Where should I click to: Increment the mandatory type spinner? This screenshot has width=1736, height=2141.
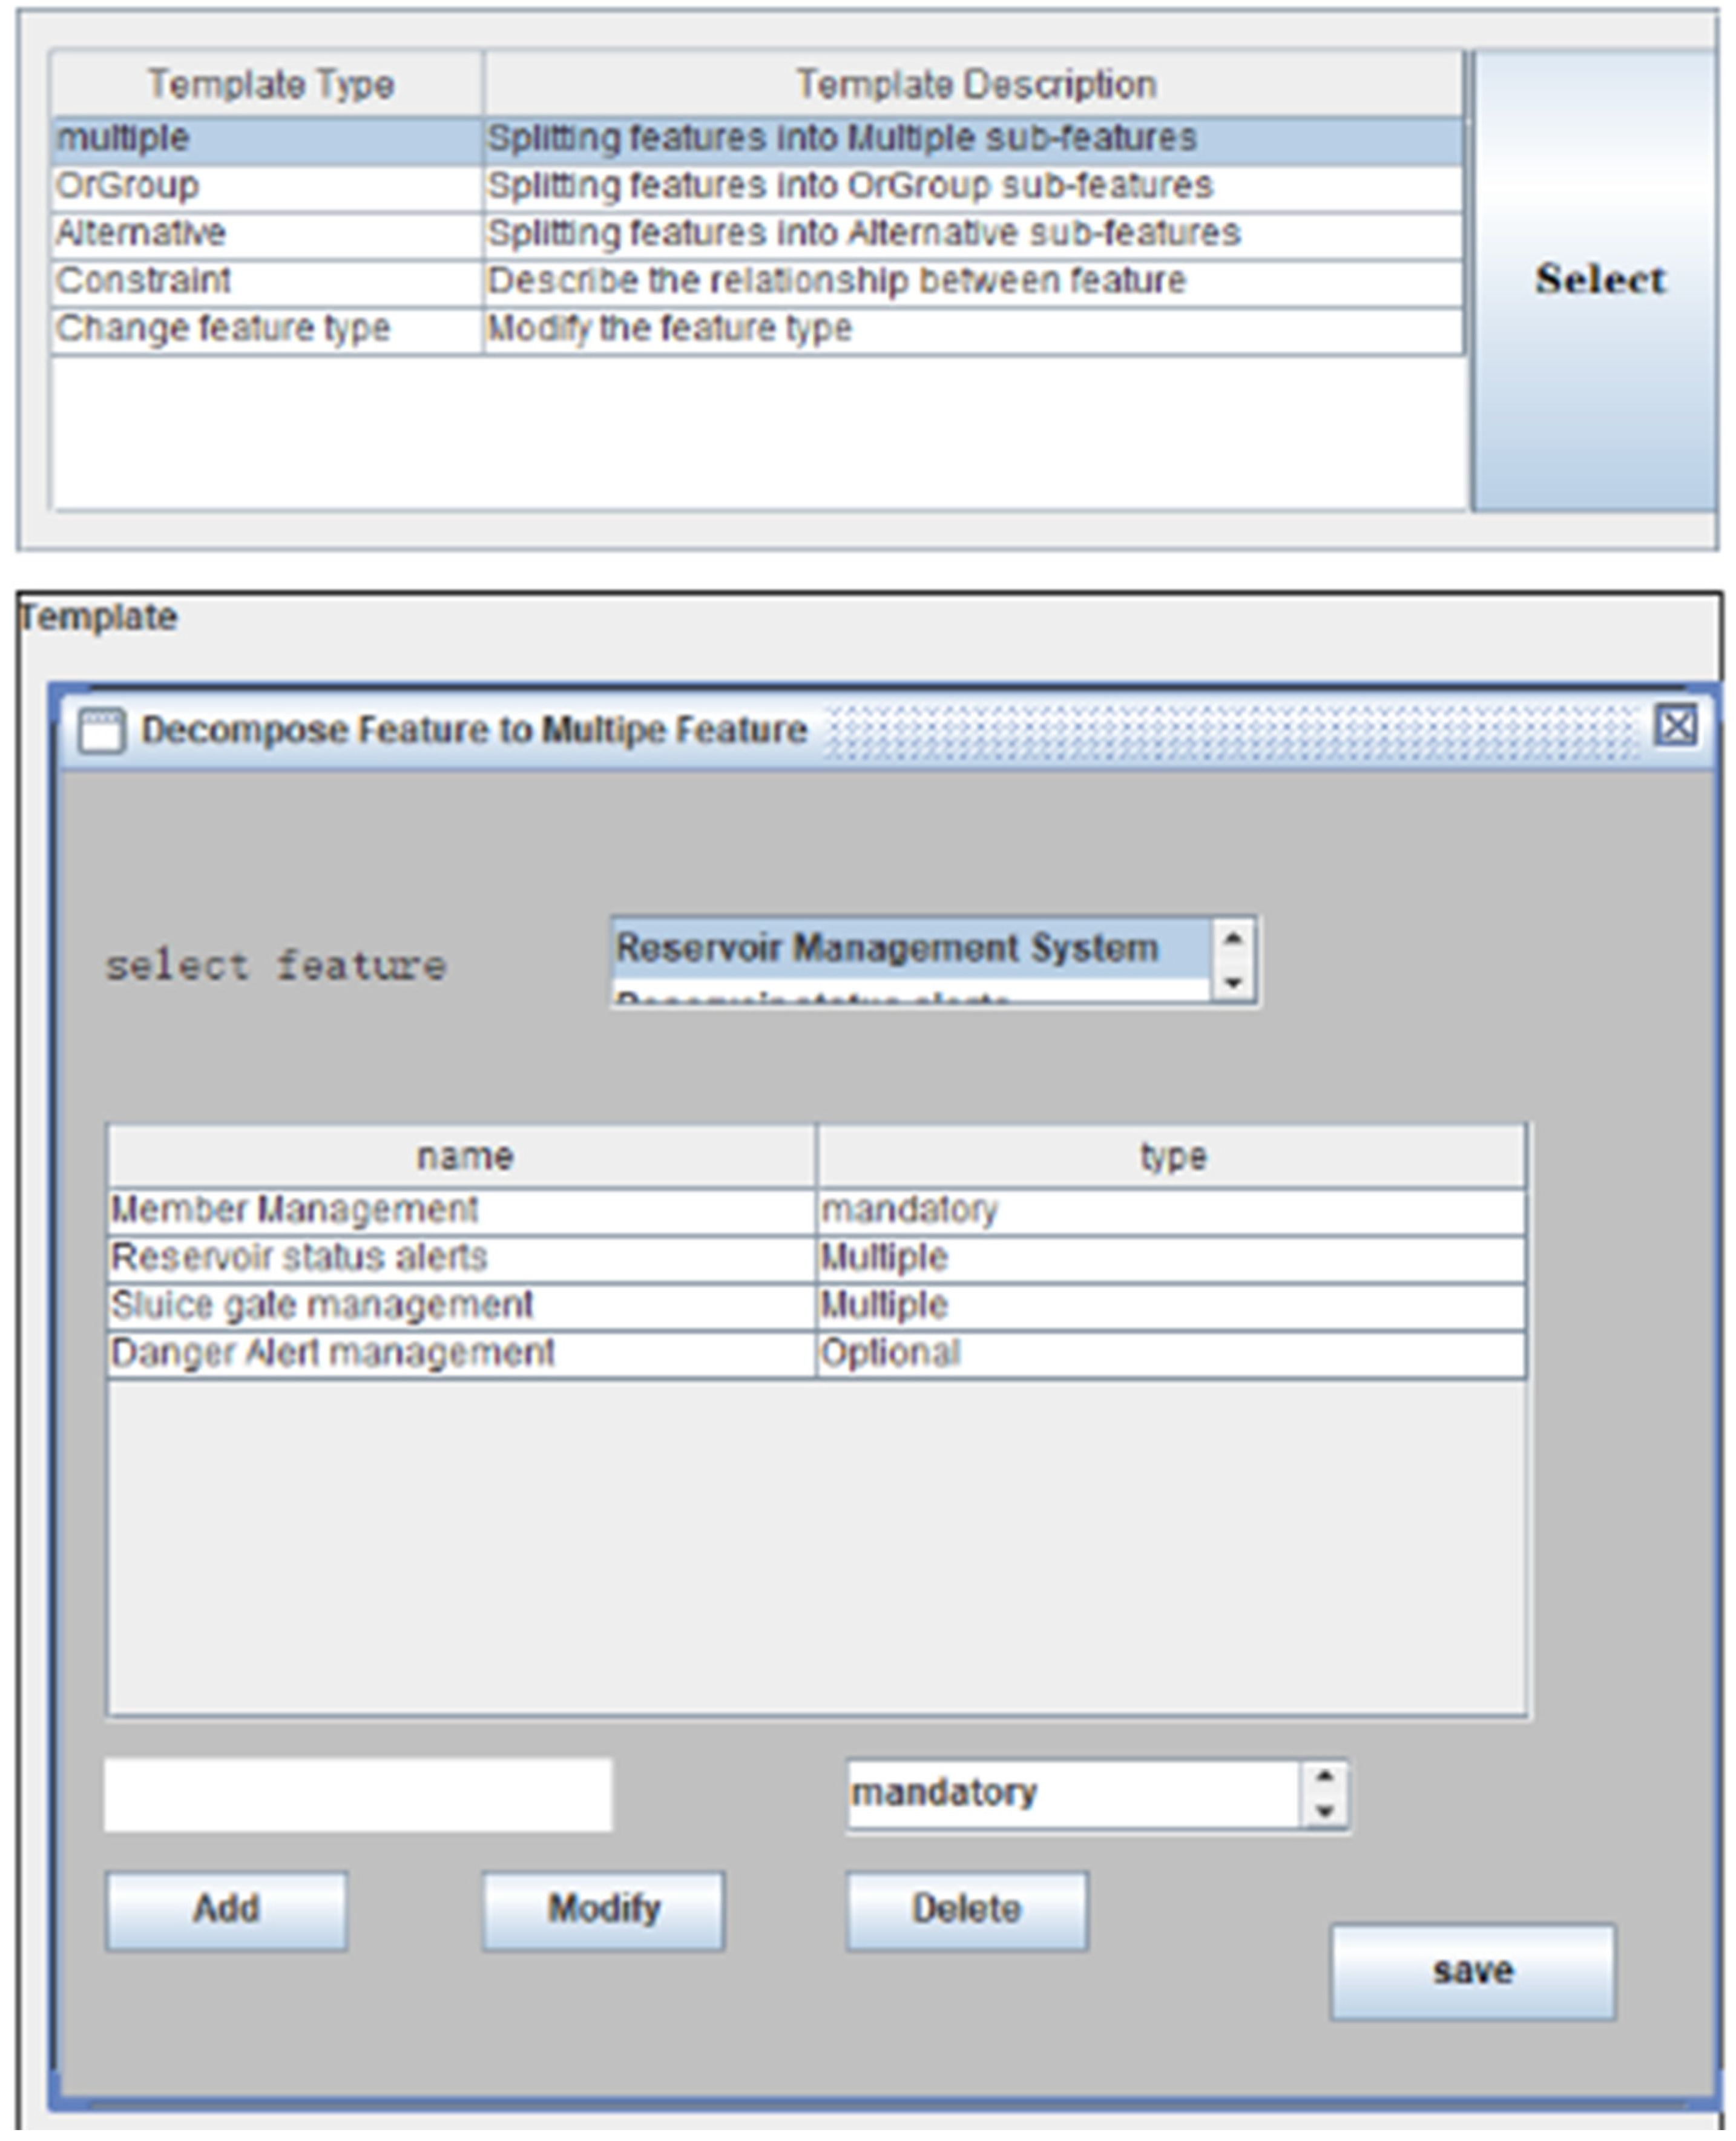click(1325, 1776)
